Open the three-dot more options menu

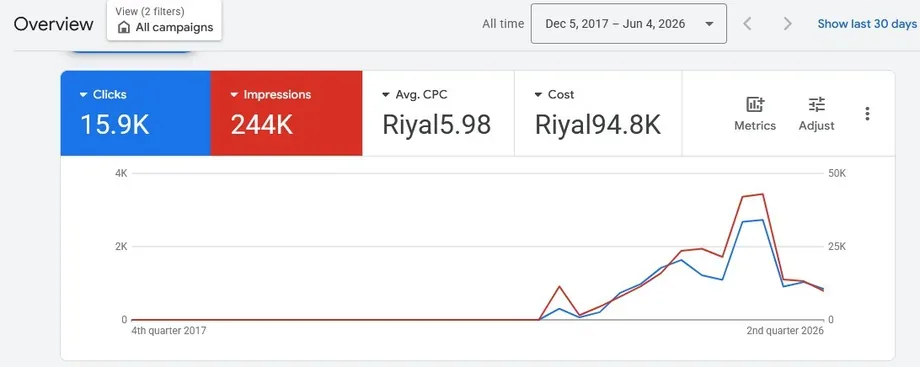pyautogui.click(x=867, y=114)
